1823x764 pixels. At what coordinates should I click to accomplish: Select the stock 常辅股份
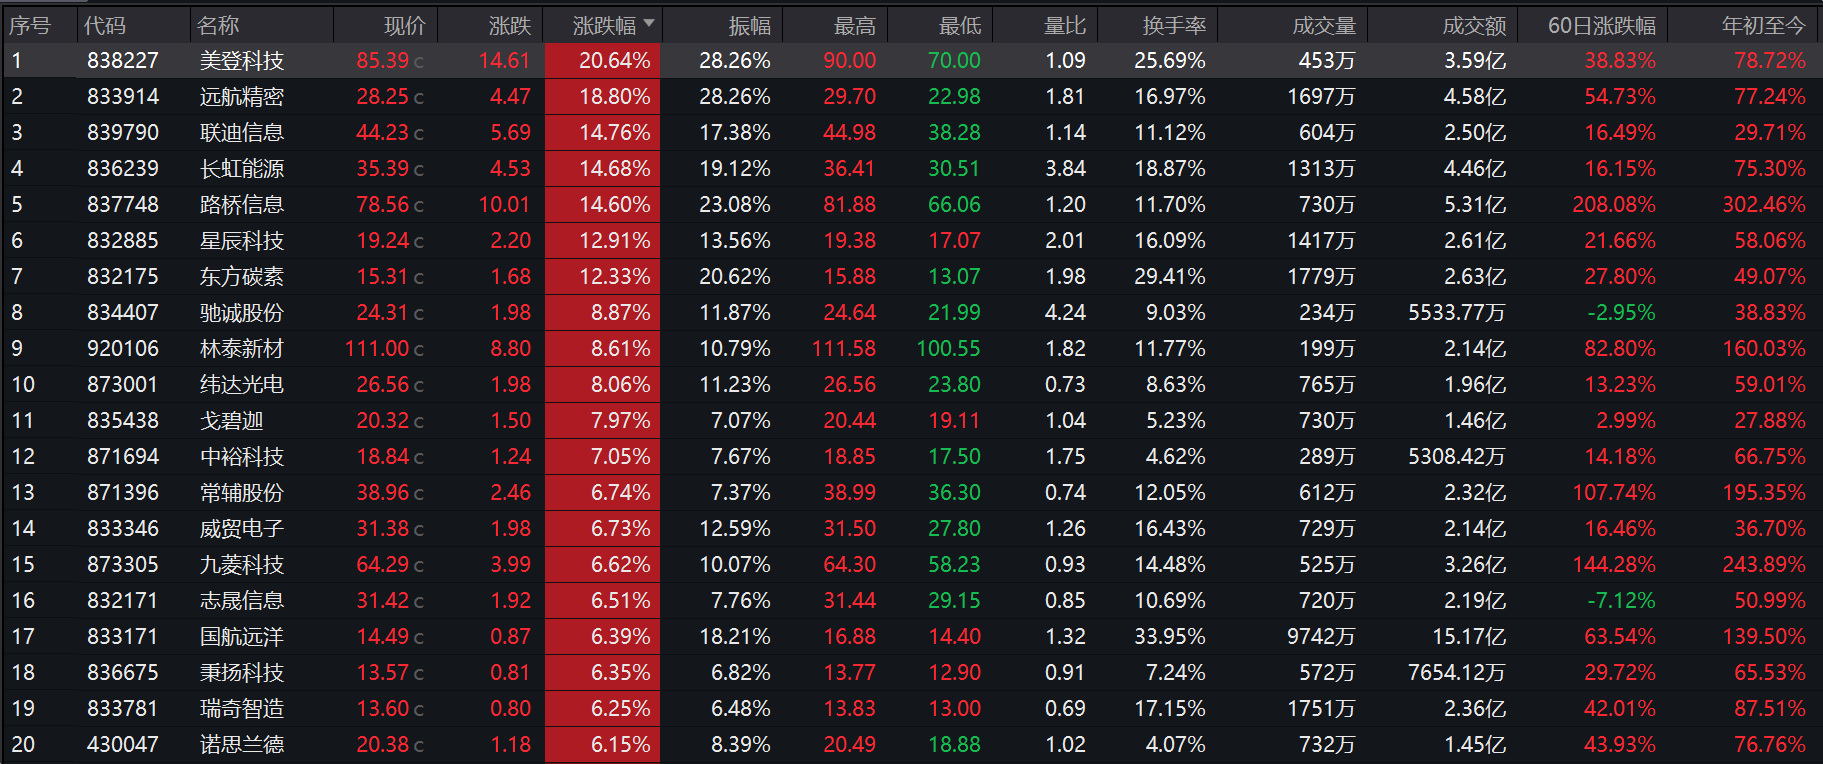tap(242, 493)
